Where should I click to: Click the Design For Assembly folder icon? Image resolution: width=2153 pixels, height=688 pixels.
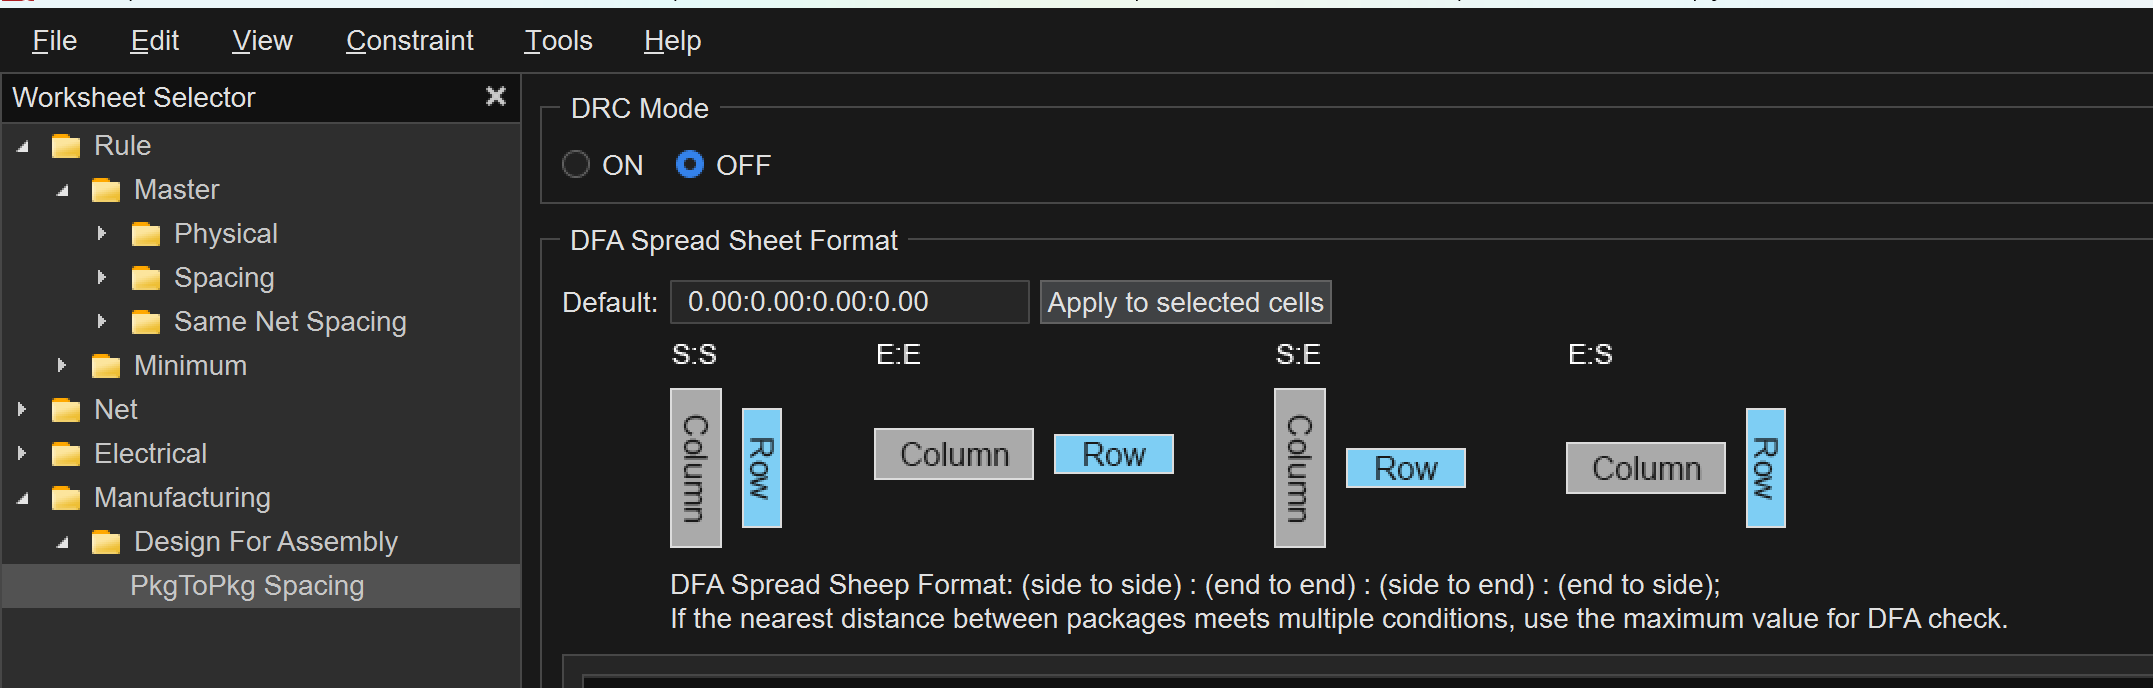[106, 542]
